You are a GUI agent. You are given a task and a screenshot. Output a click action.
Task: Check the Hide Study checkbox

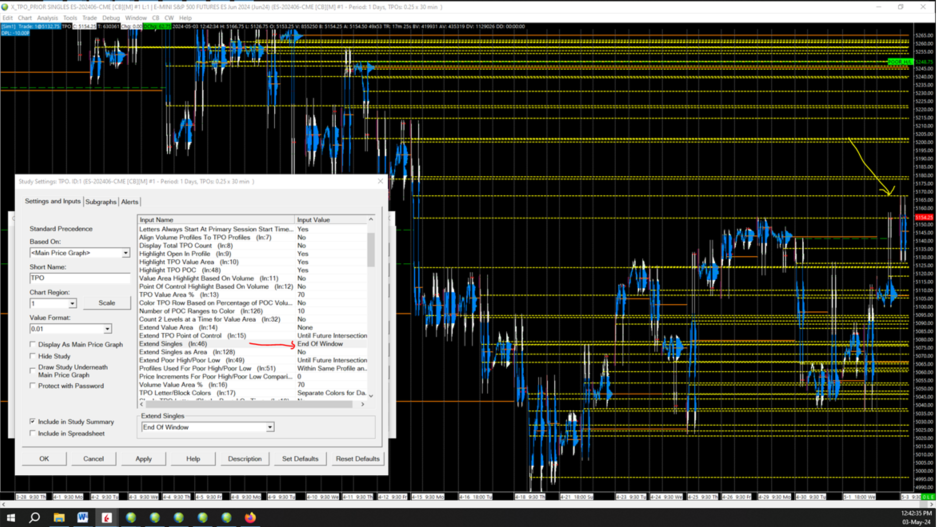coord(33,356)
